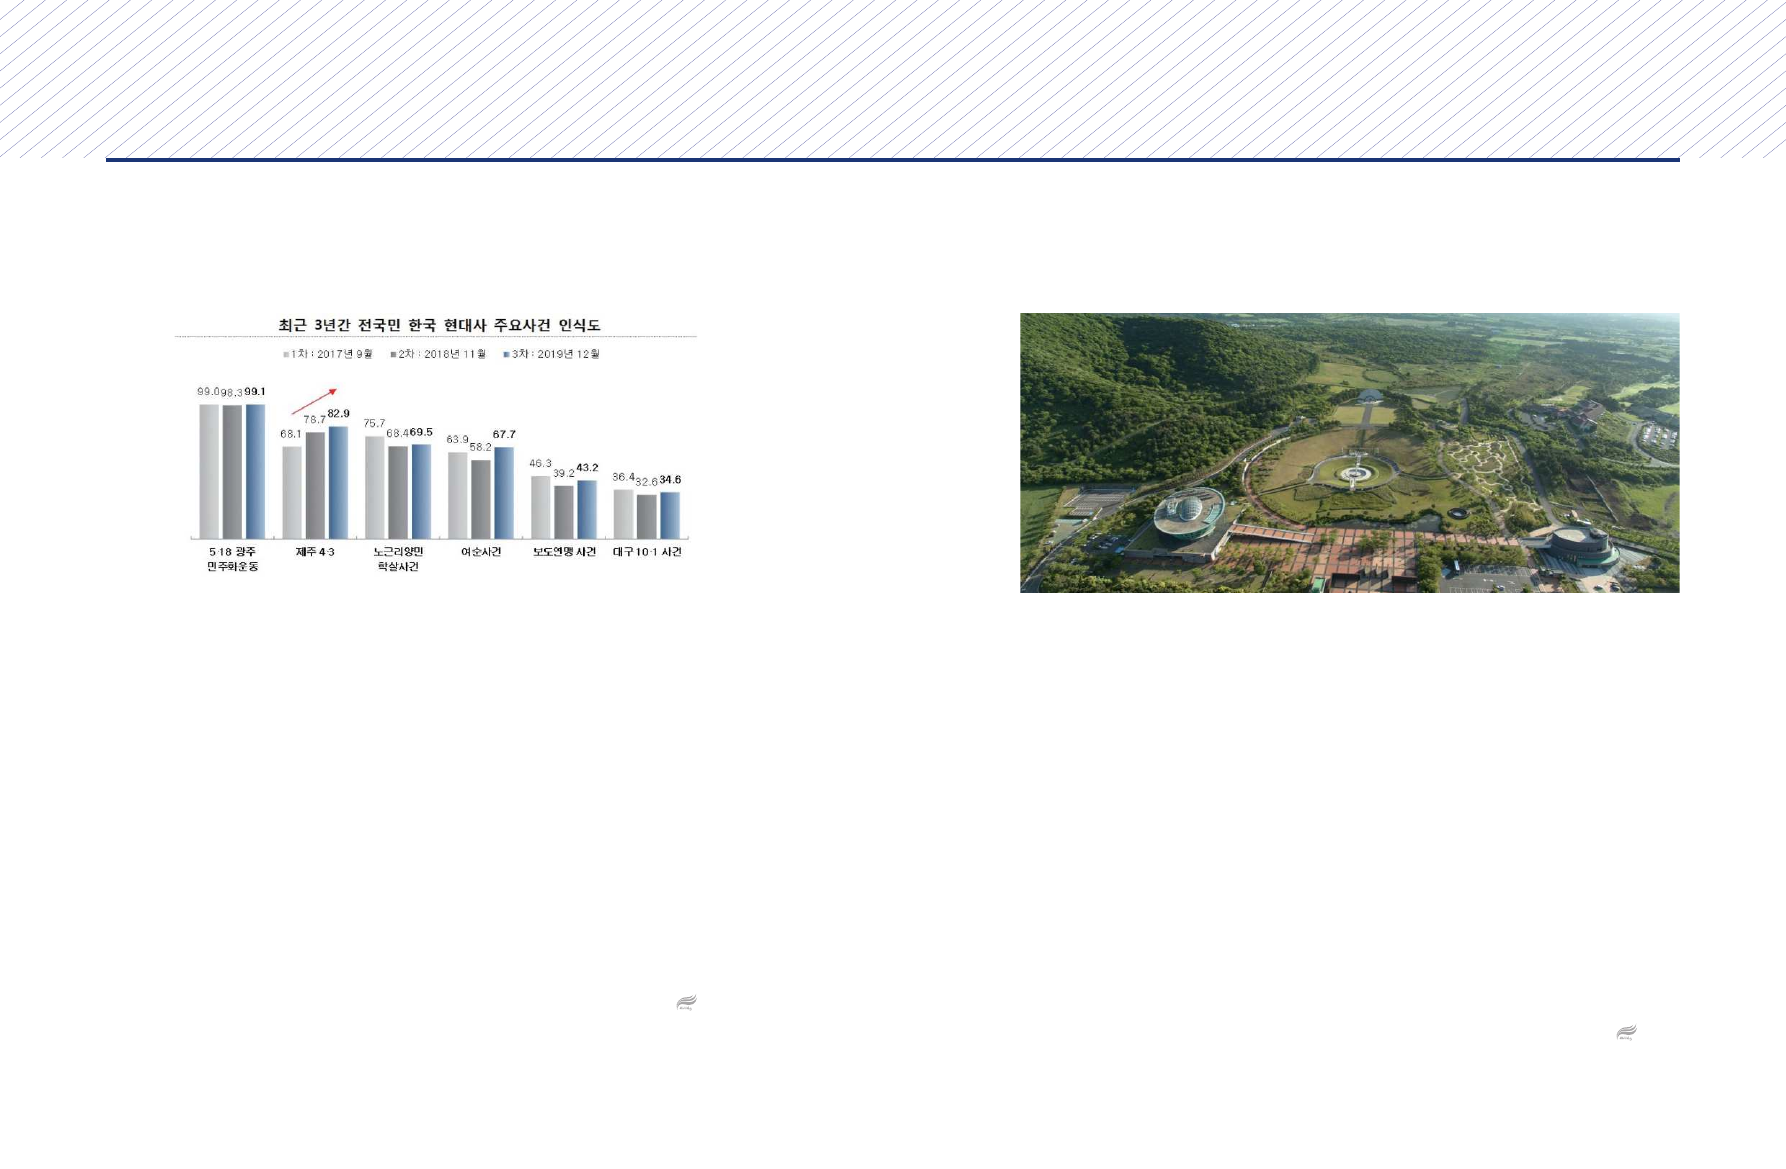Image resolution: width=1786 pixels, height=1169 pixels.
Task: Select the round building at photo's right
Action: tap(1578, 546)
